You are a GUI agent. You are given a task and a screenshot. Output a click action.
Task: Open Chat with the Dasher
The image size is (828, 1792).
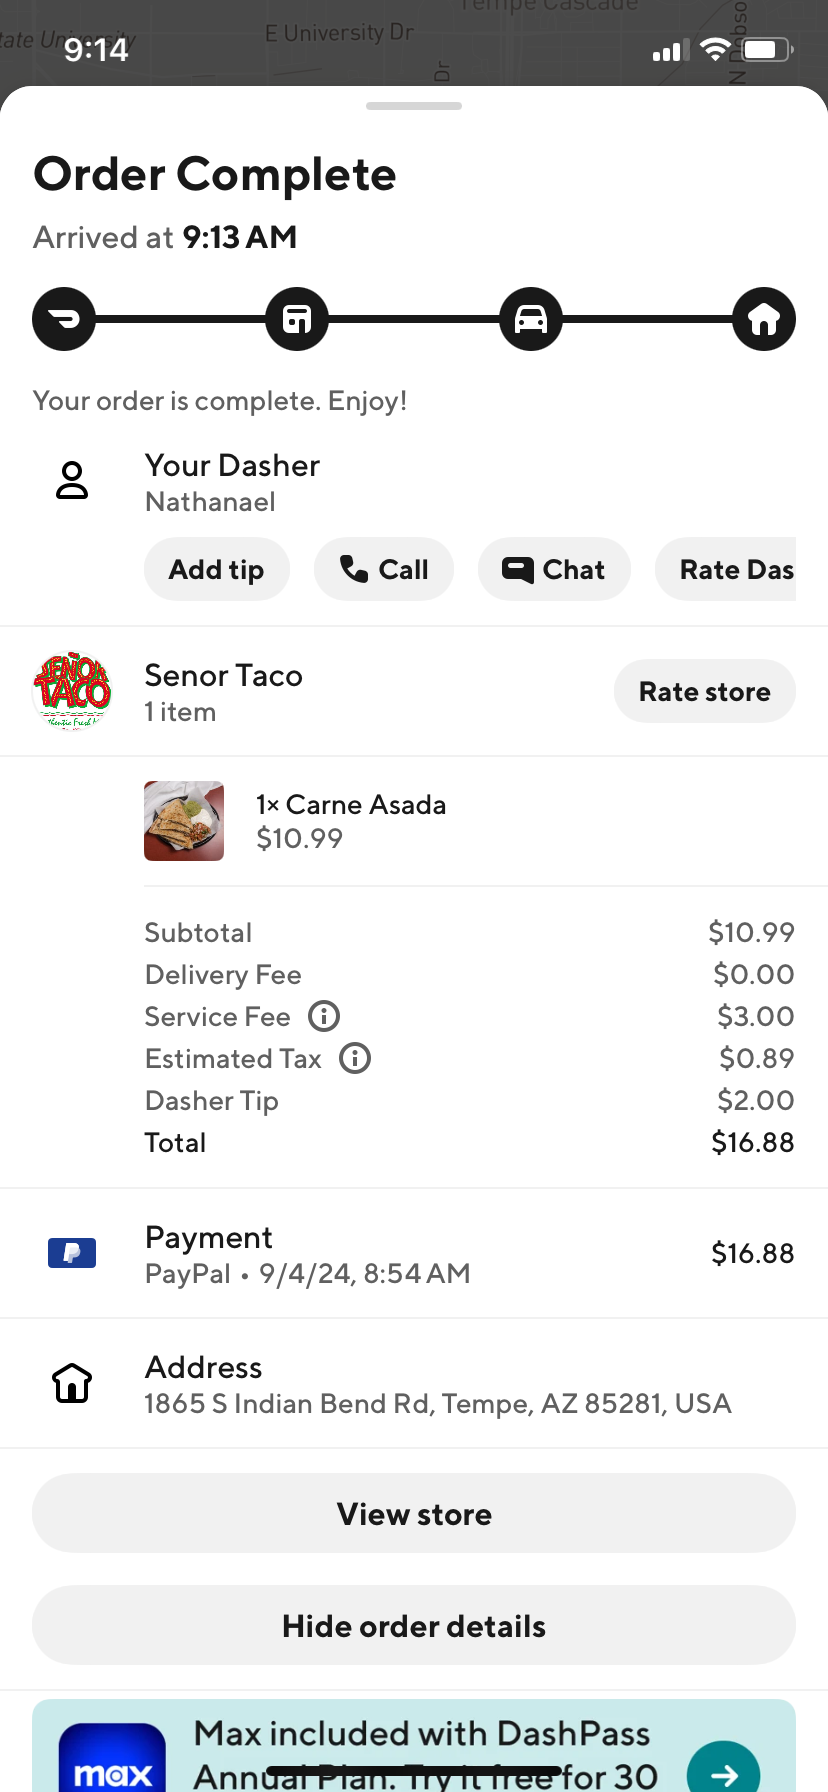click(554, 570)
